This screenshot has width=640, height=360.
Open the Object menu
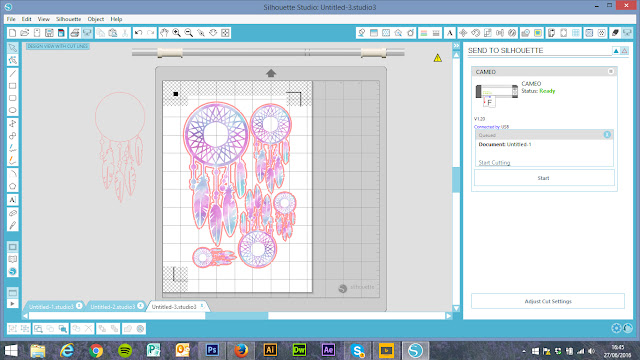pyautogui.click(x=96, y=19)
